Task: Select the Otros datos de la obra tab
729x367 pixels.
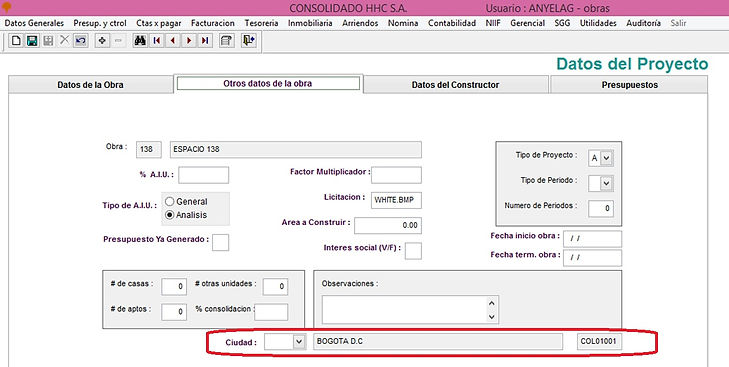Action: 268,83
